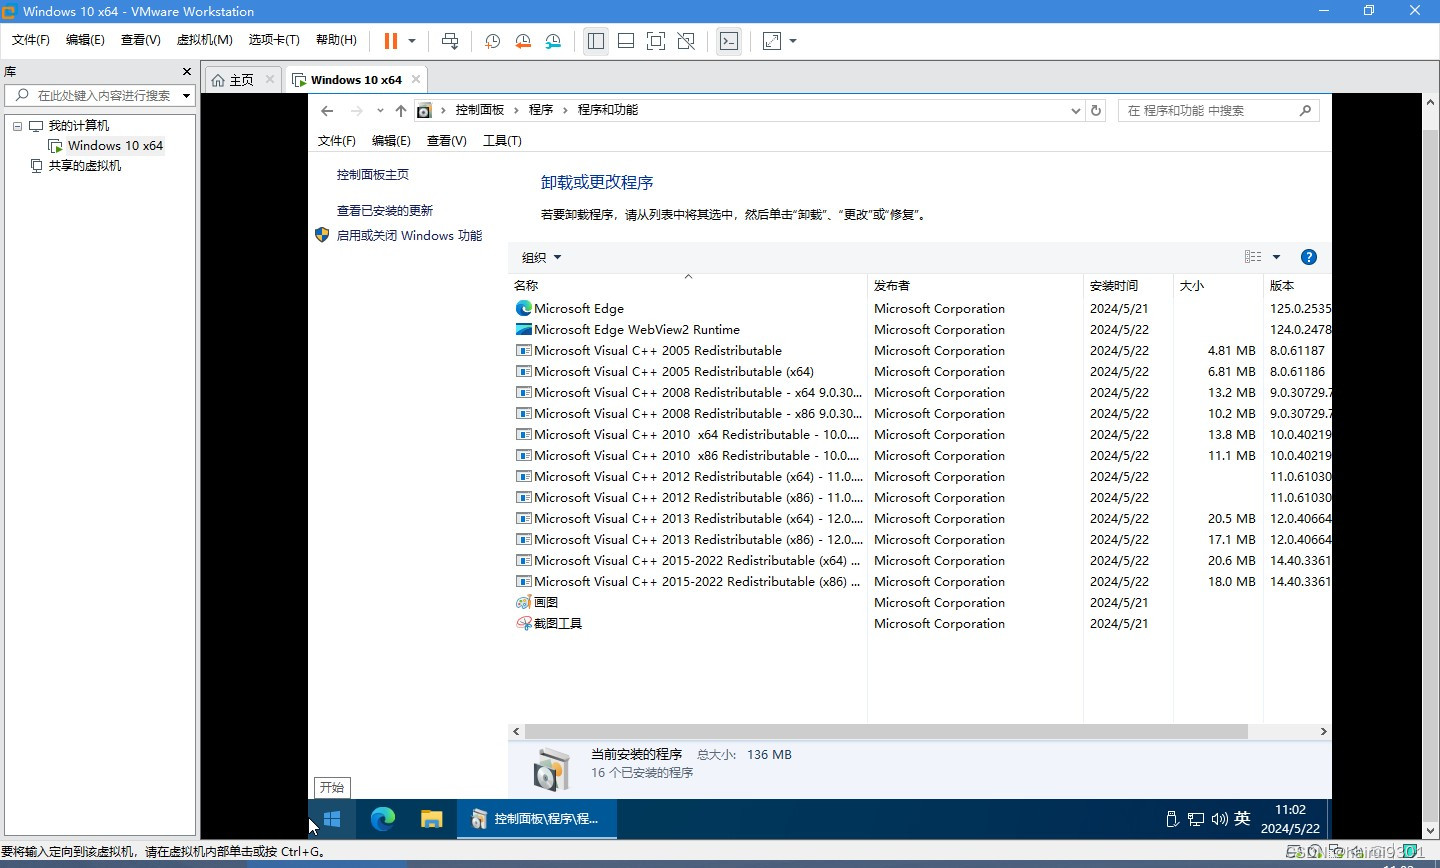The height and width of the screenshot is (868, 1440).
Task: Open the power options dropdown next to pause icon
Action: (x=411, y=41)
